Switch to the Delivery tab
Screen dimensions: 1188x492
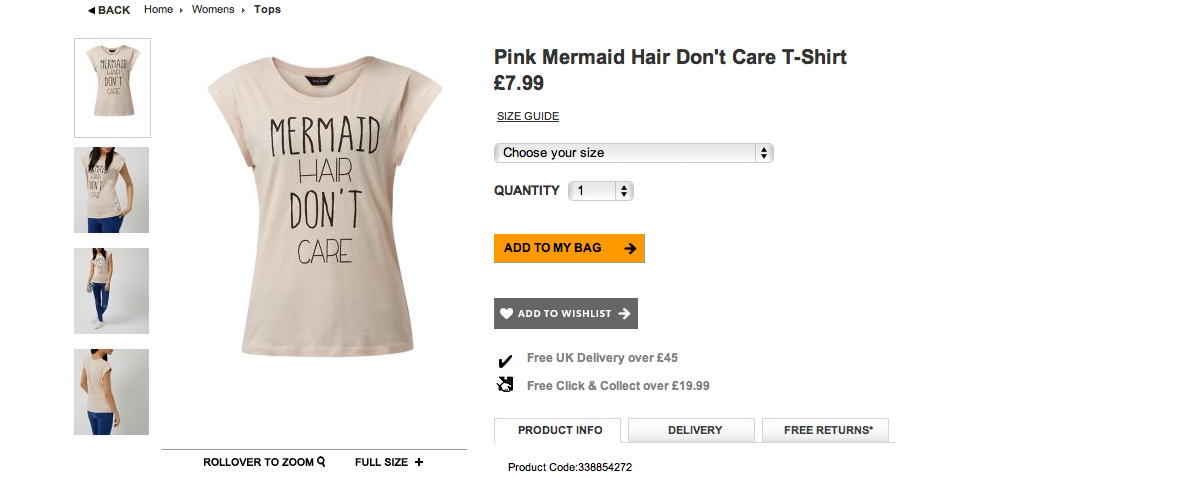[695, 430]
